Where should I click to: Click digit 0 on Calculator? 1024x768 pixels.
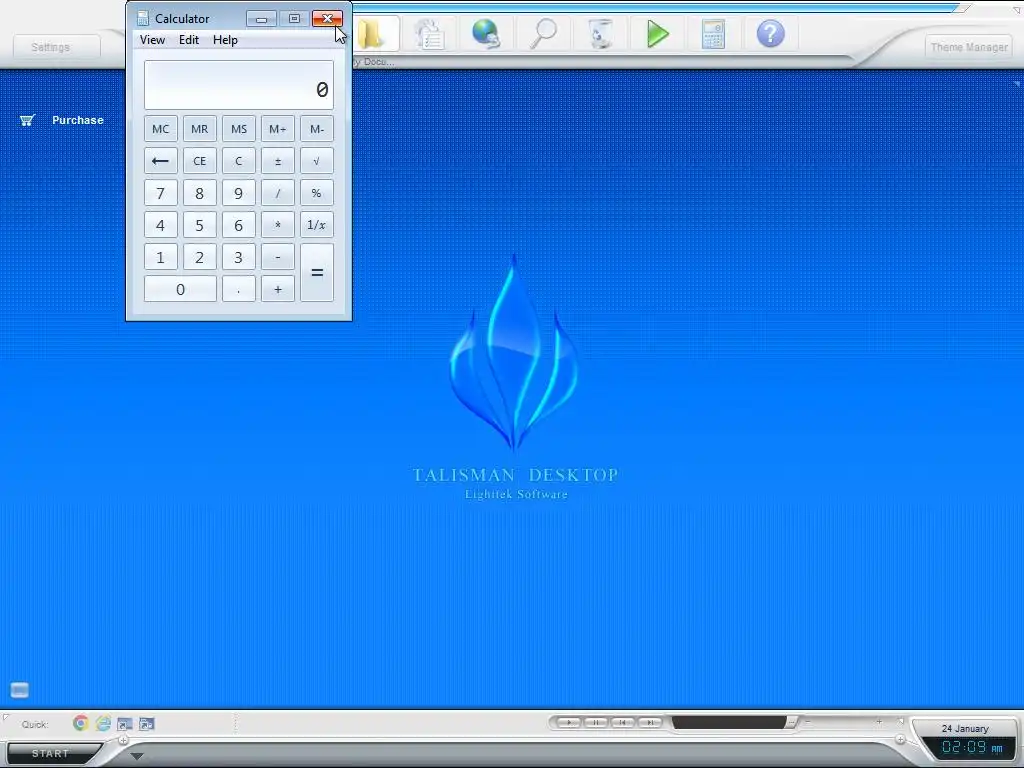click(180, 289)
